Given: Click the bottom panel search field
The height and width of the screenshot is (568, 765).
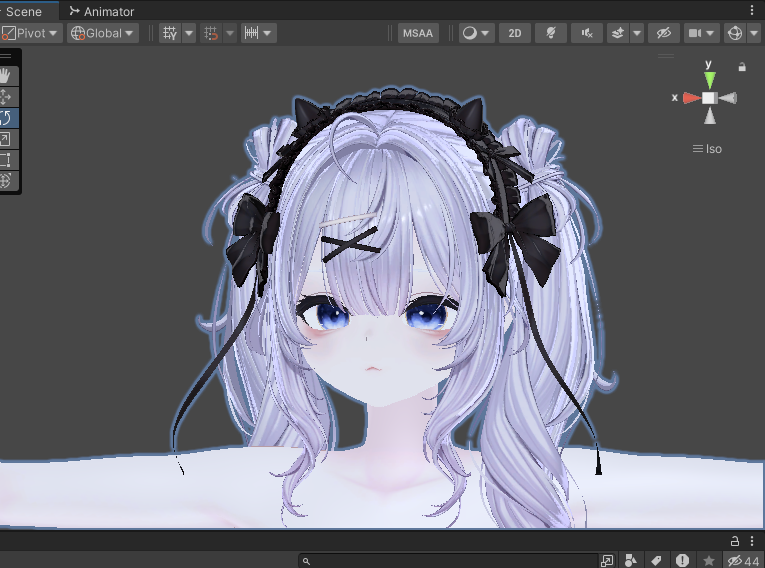Looking at the screenshot, I should click(x=448, y=561).
